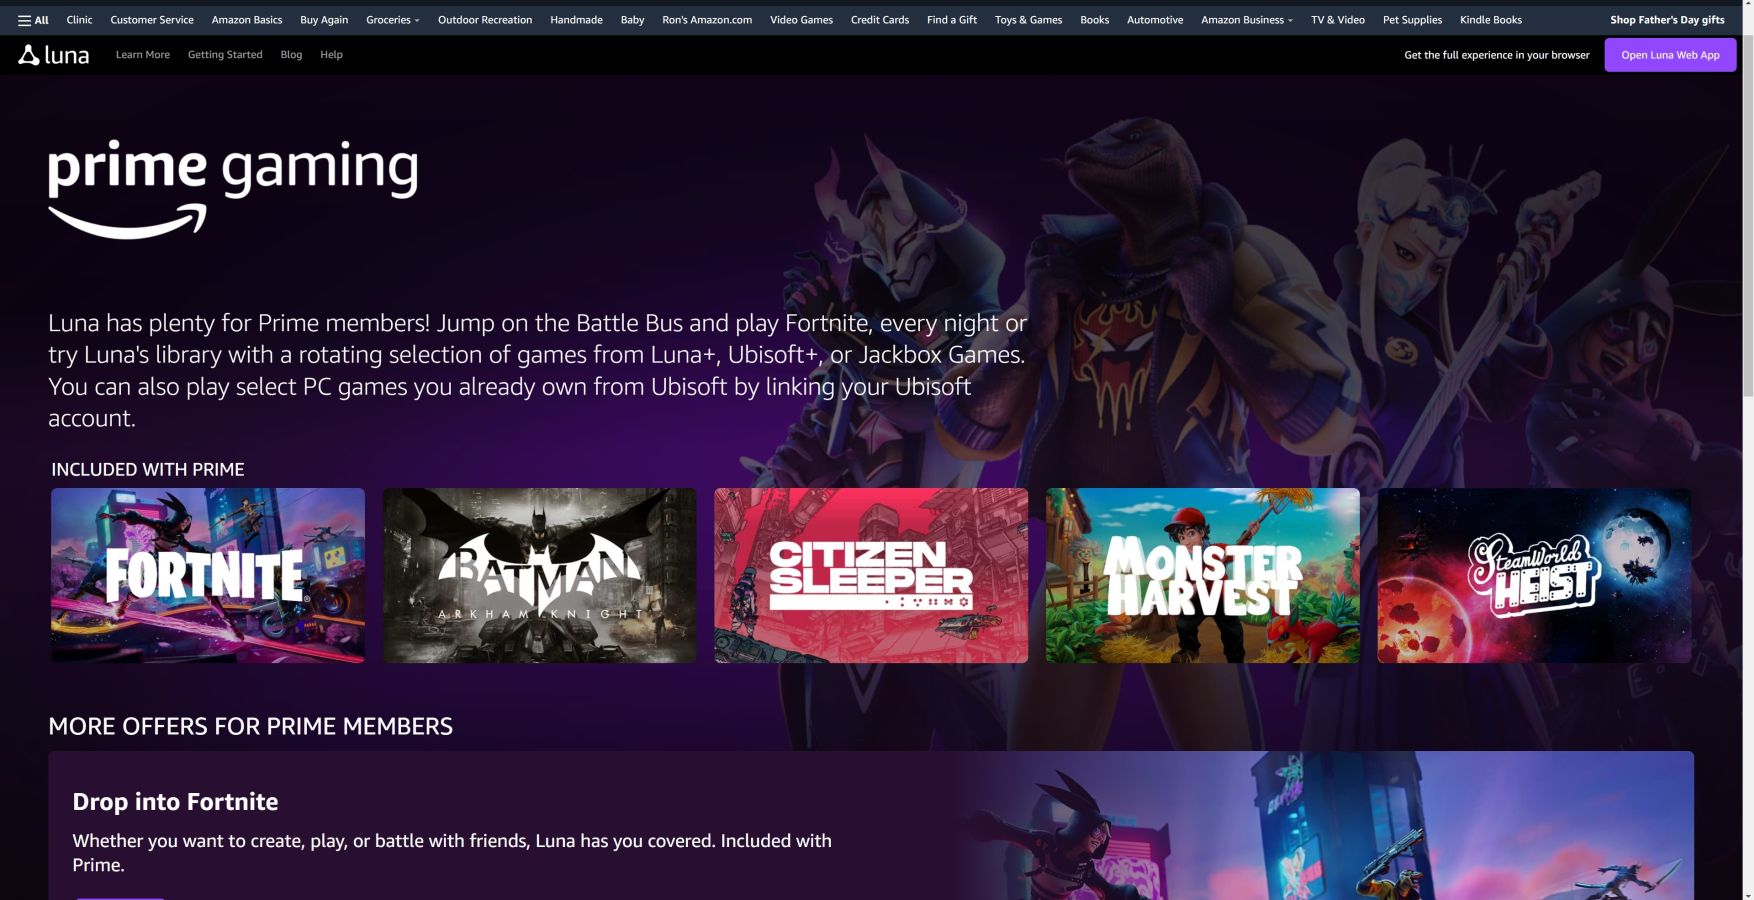The height and width of the screenshot is (900, 1754).
Task: Click MORE OFFERS FOR PRIME MEMBERS heading
Action: [x=250, y=726]
